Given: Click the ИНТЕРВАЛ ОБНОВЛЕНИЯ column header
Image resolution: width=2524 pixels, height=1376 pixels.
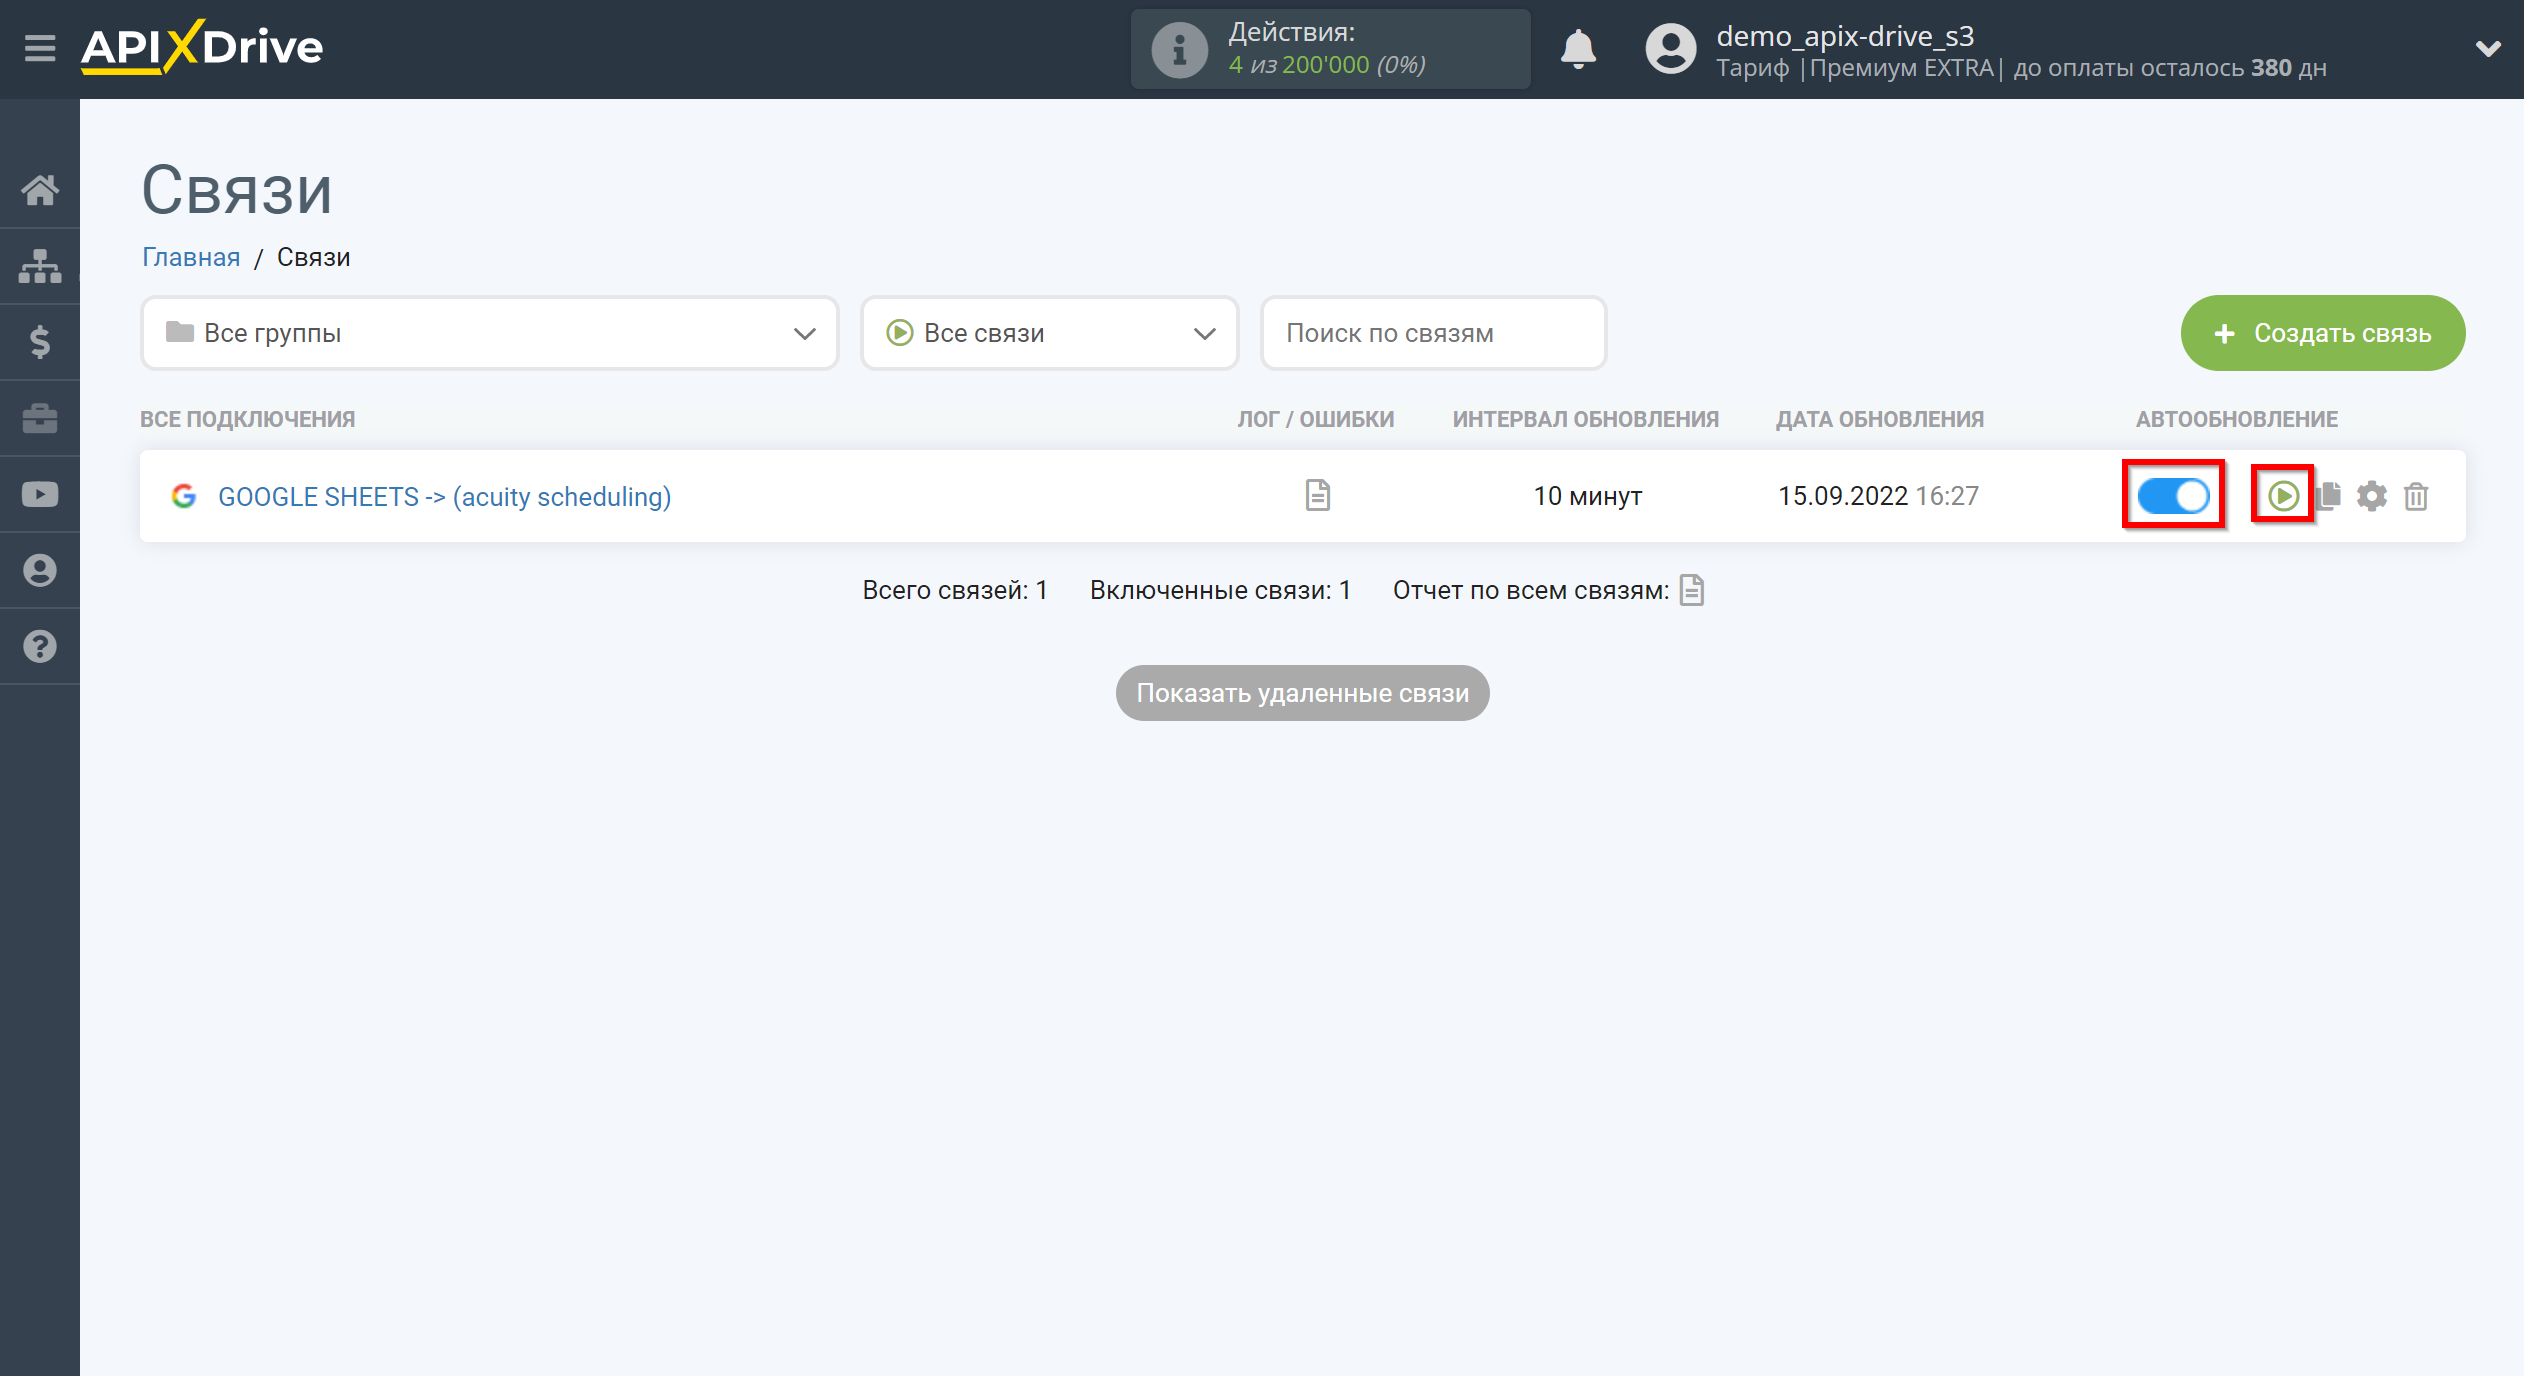Looking at the screenshot, I should (x=1586, y=419).
